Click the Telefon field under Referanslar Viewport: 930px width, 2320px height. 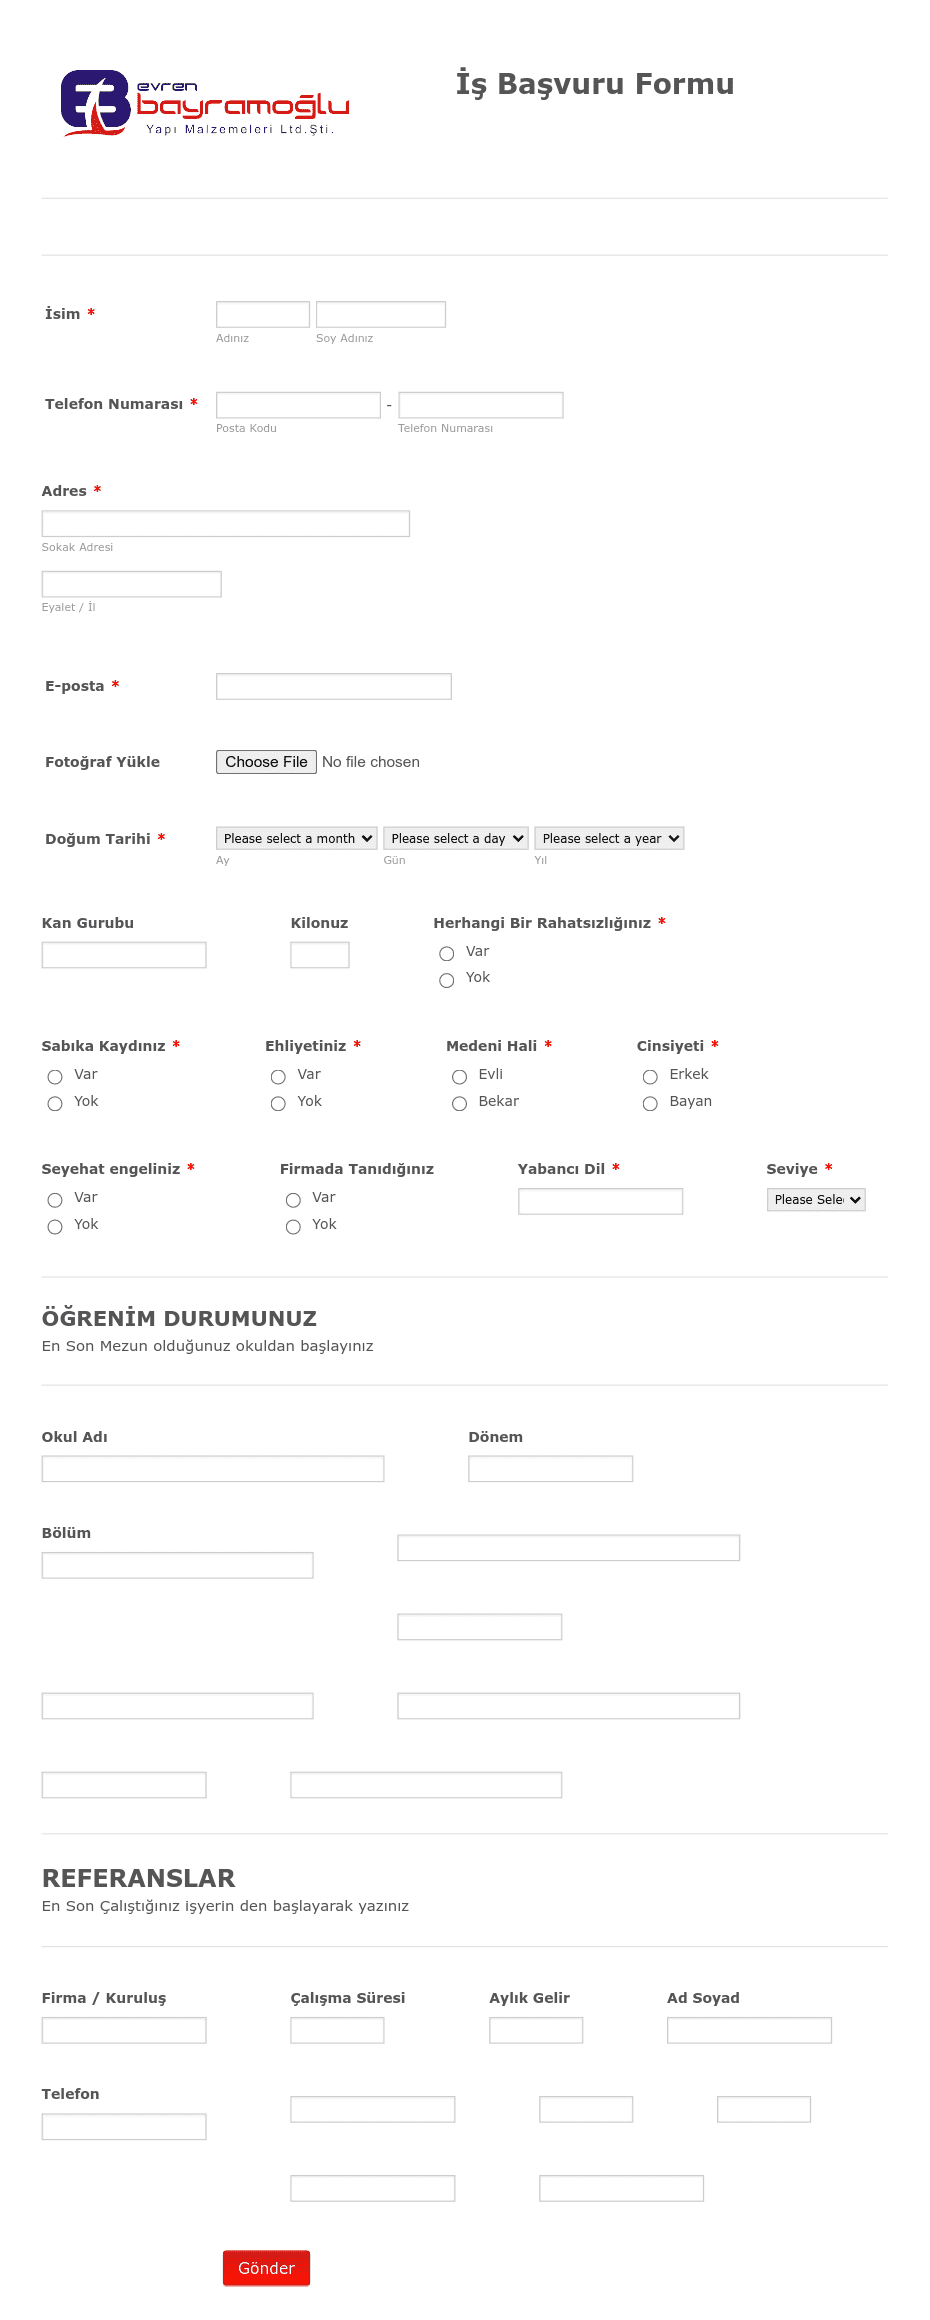(124, 2126)
